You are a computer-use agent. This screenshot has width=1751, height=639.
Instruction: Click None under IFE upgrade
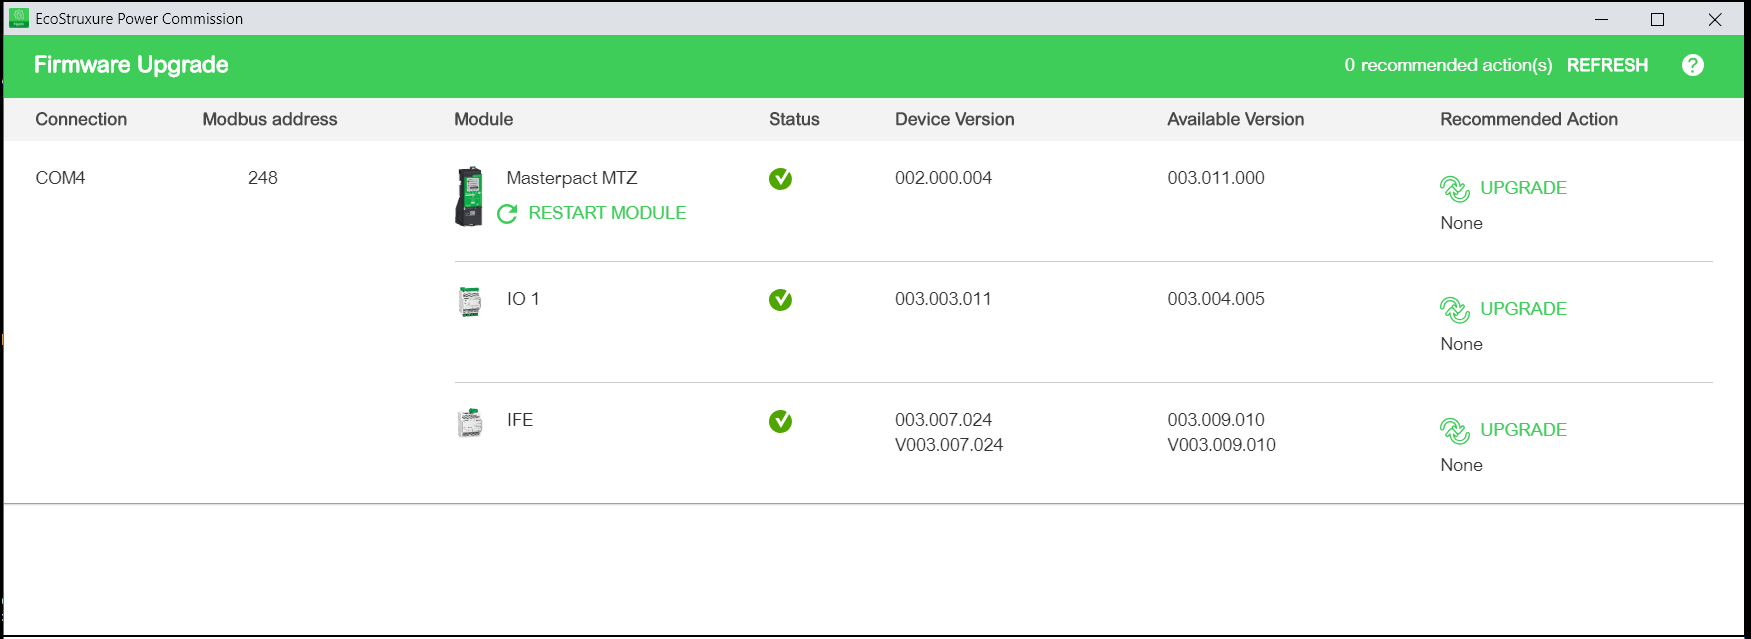point(1461,465)
